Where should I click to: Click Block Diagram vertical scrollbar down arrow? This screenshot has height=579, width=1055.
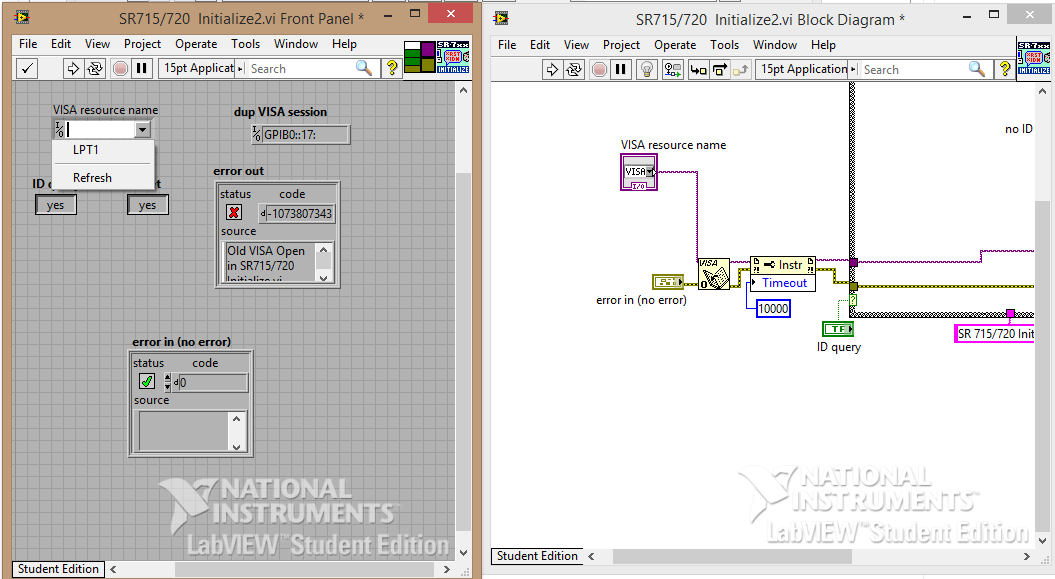[1043, 540]
